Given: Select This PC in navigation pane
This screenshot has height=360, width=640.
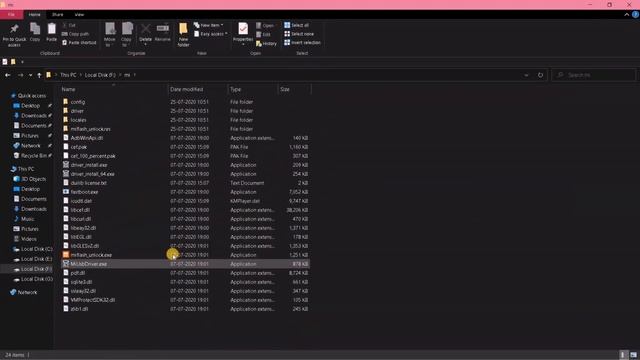Looking at the screenshot, I should pos(26,169).
